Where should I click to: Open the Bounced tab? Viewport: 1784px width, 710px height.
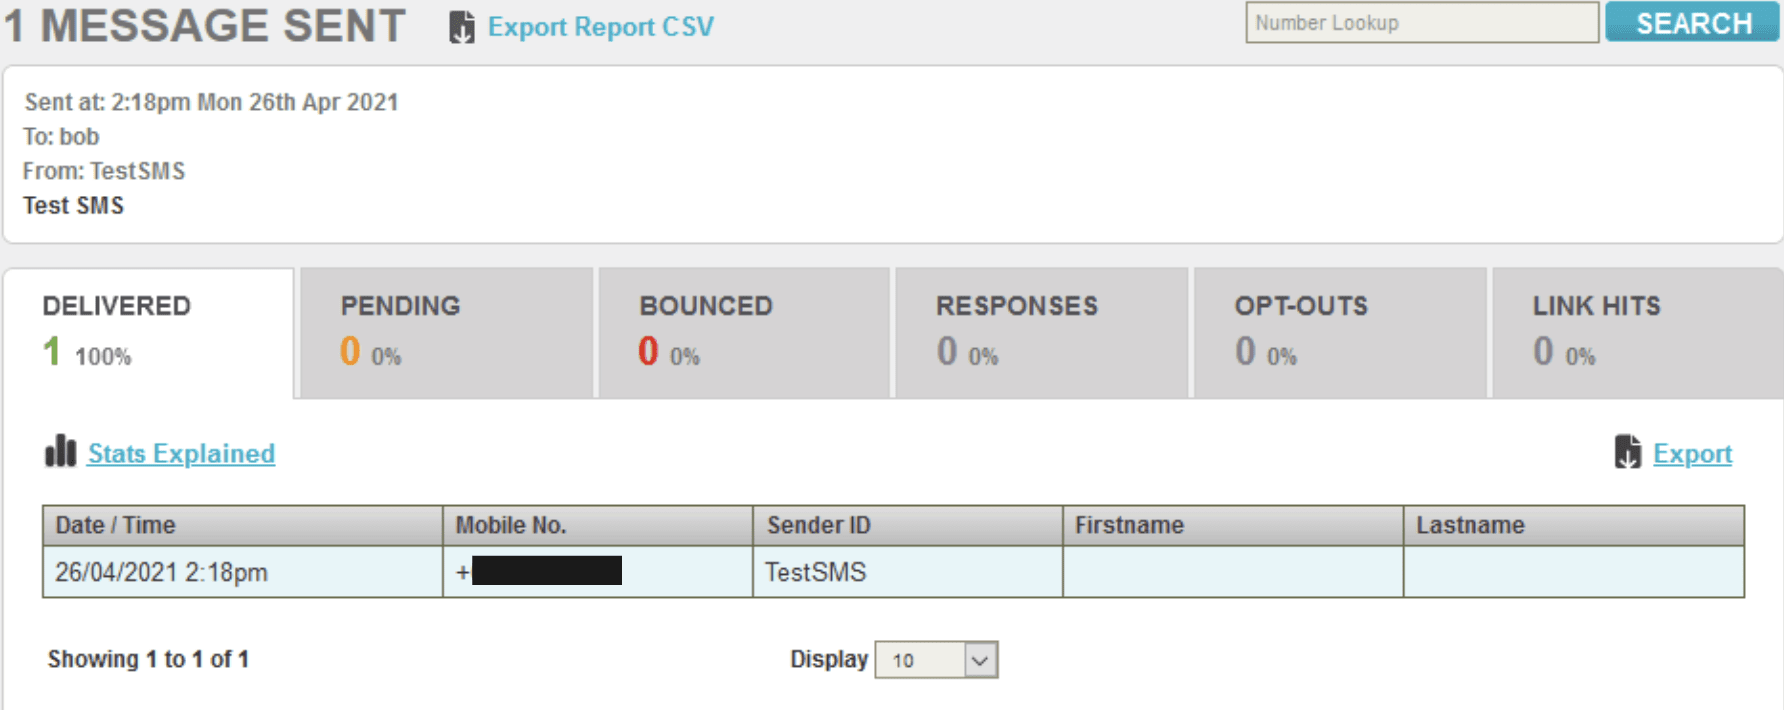743,332
